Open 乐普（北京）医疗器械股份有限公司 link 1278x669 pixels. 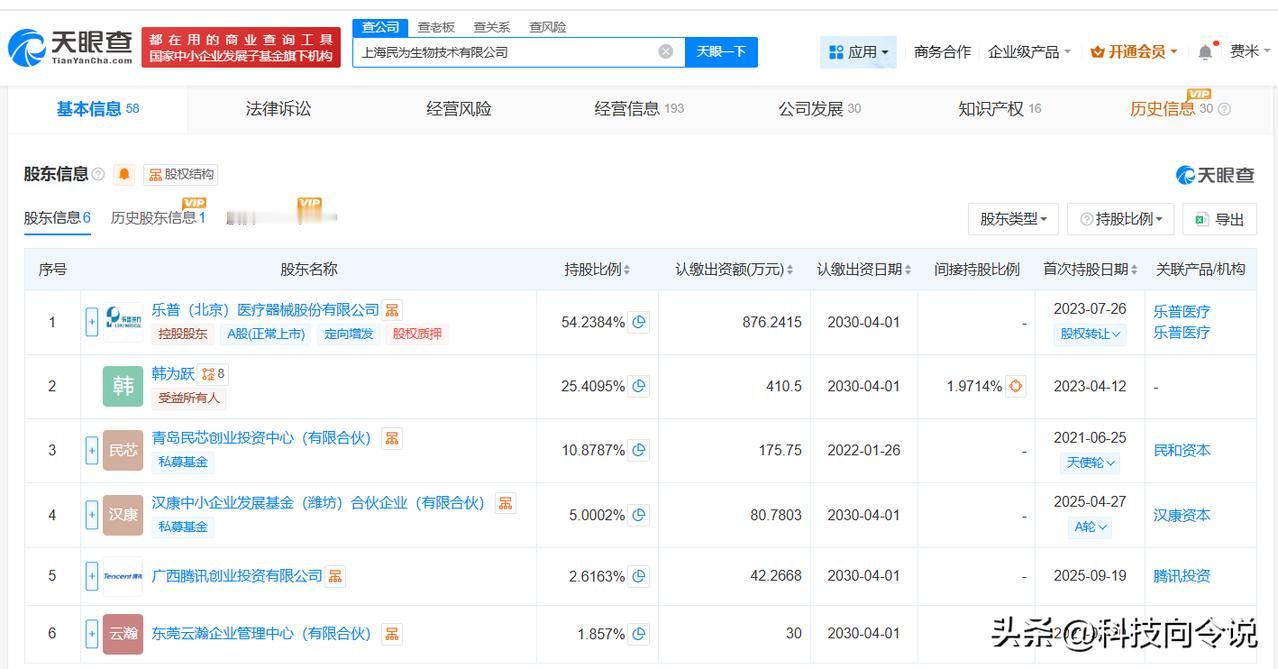[x=265, y=310]
